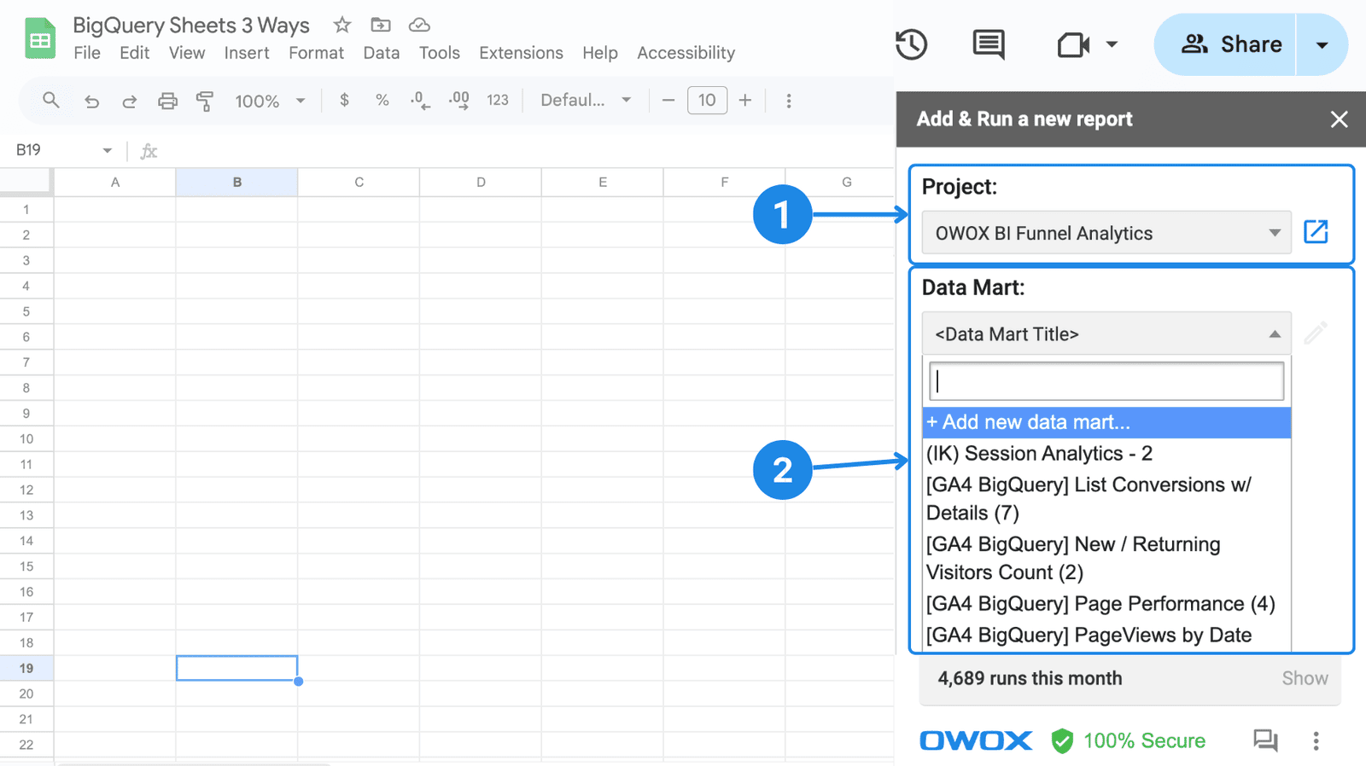The image size is (1366, 766).
Task: Select New / Returning Visitors Count (2)
Action: (1106, 558)
